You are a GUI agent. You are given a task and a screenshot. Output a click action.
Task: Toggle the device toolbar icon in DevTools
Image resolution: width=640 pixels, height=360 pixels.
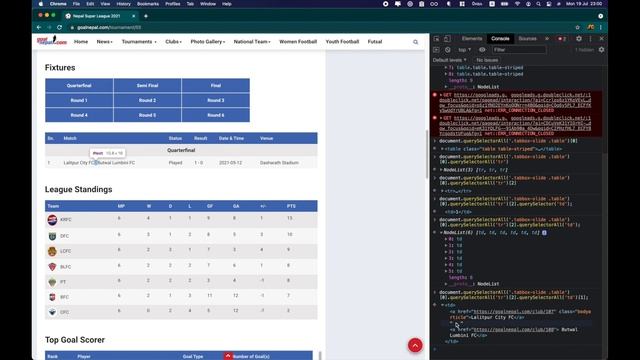[447, 39]
